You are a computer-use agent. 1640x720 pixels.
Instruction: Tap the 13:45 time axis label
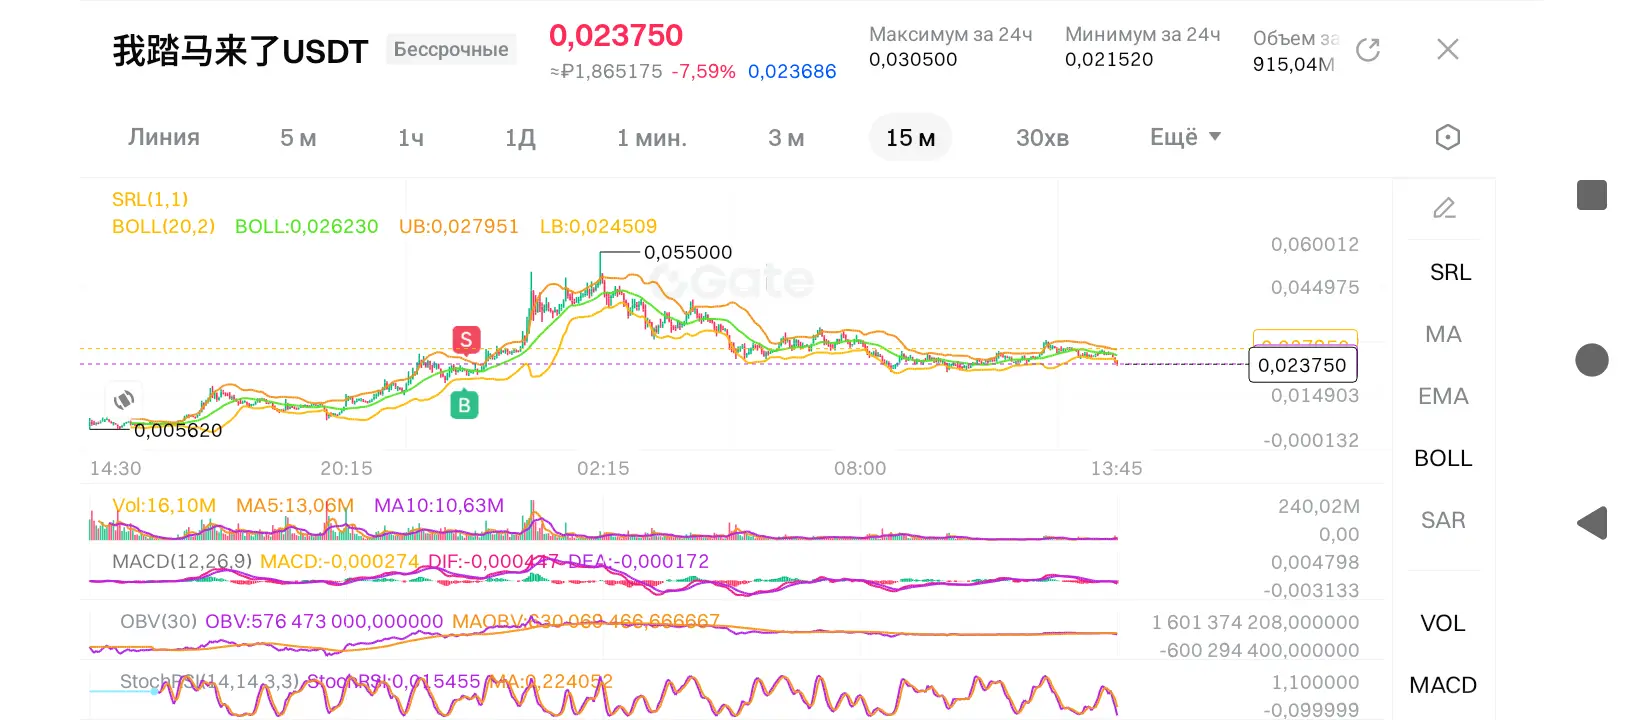click(x=1116, y=468)
